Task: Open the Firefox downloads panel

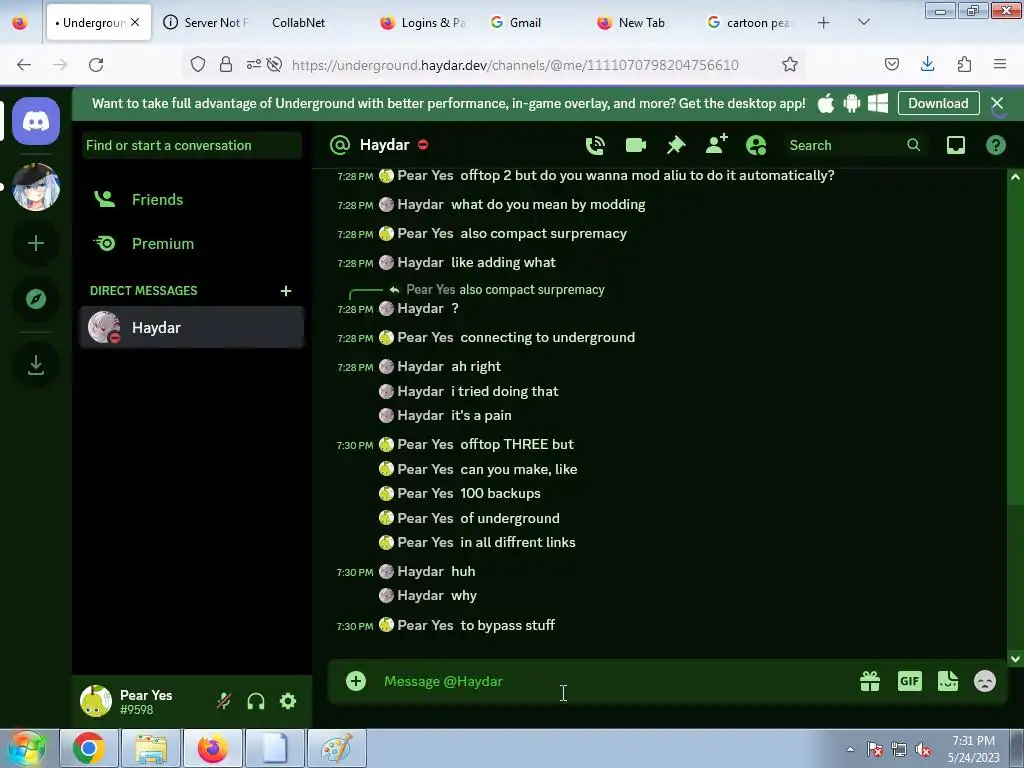Action: point(927,64)
